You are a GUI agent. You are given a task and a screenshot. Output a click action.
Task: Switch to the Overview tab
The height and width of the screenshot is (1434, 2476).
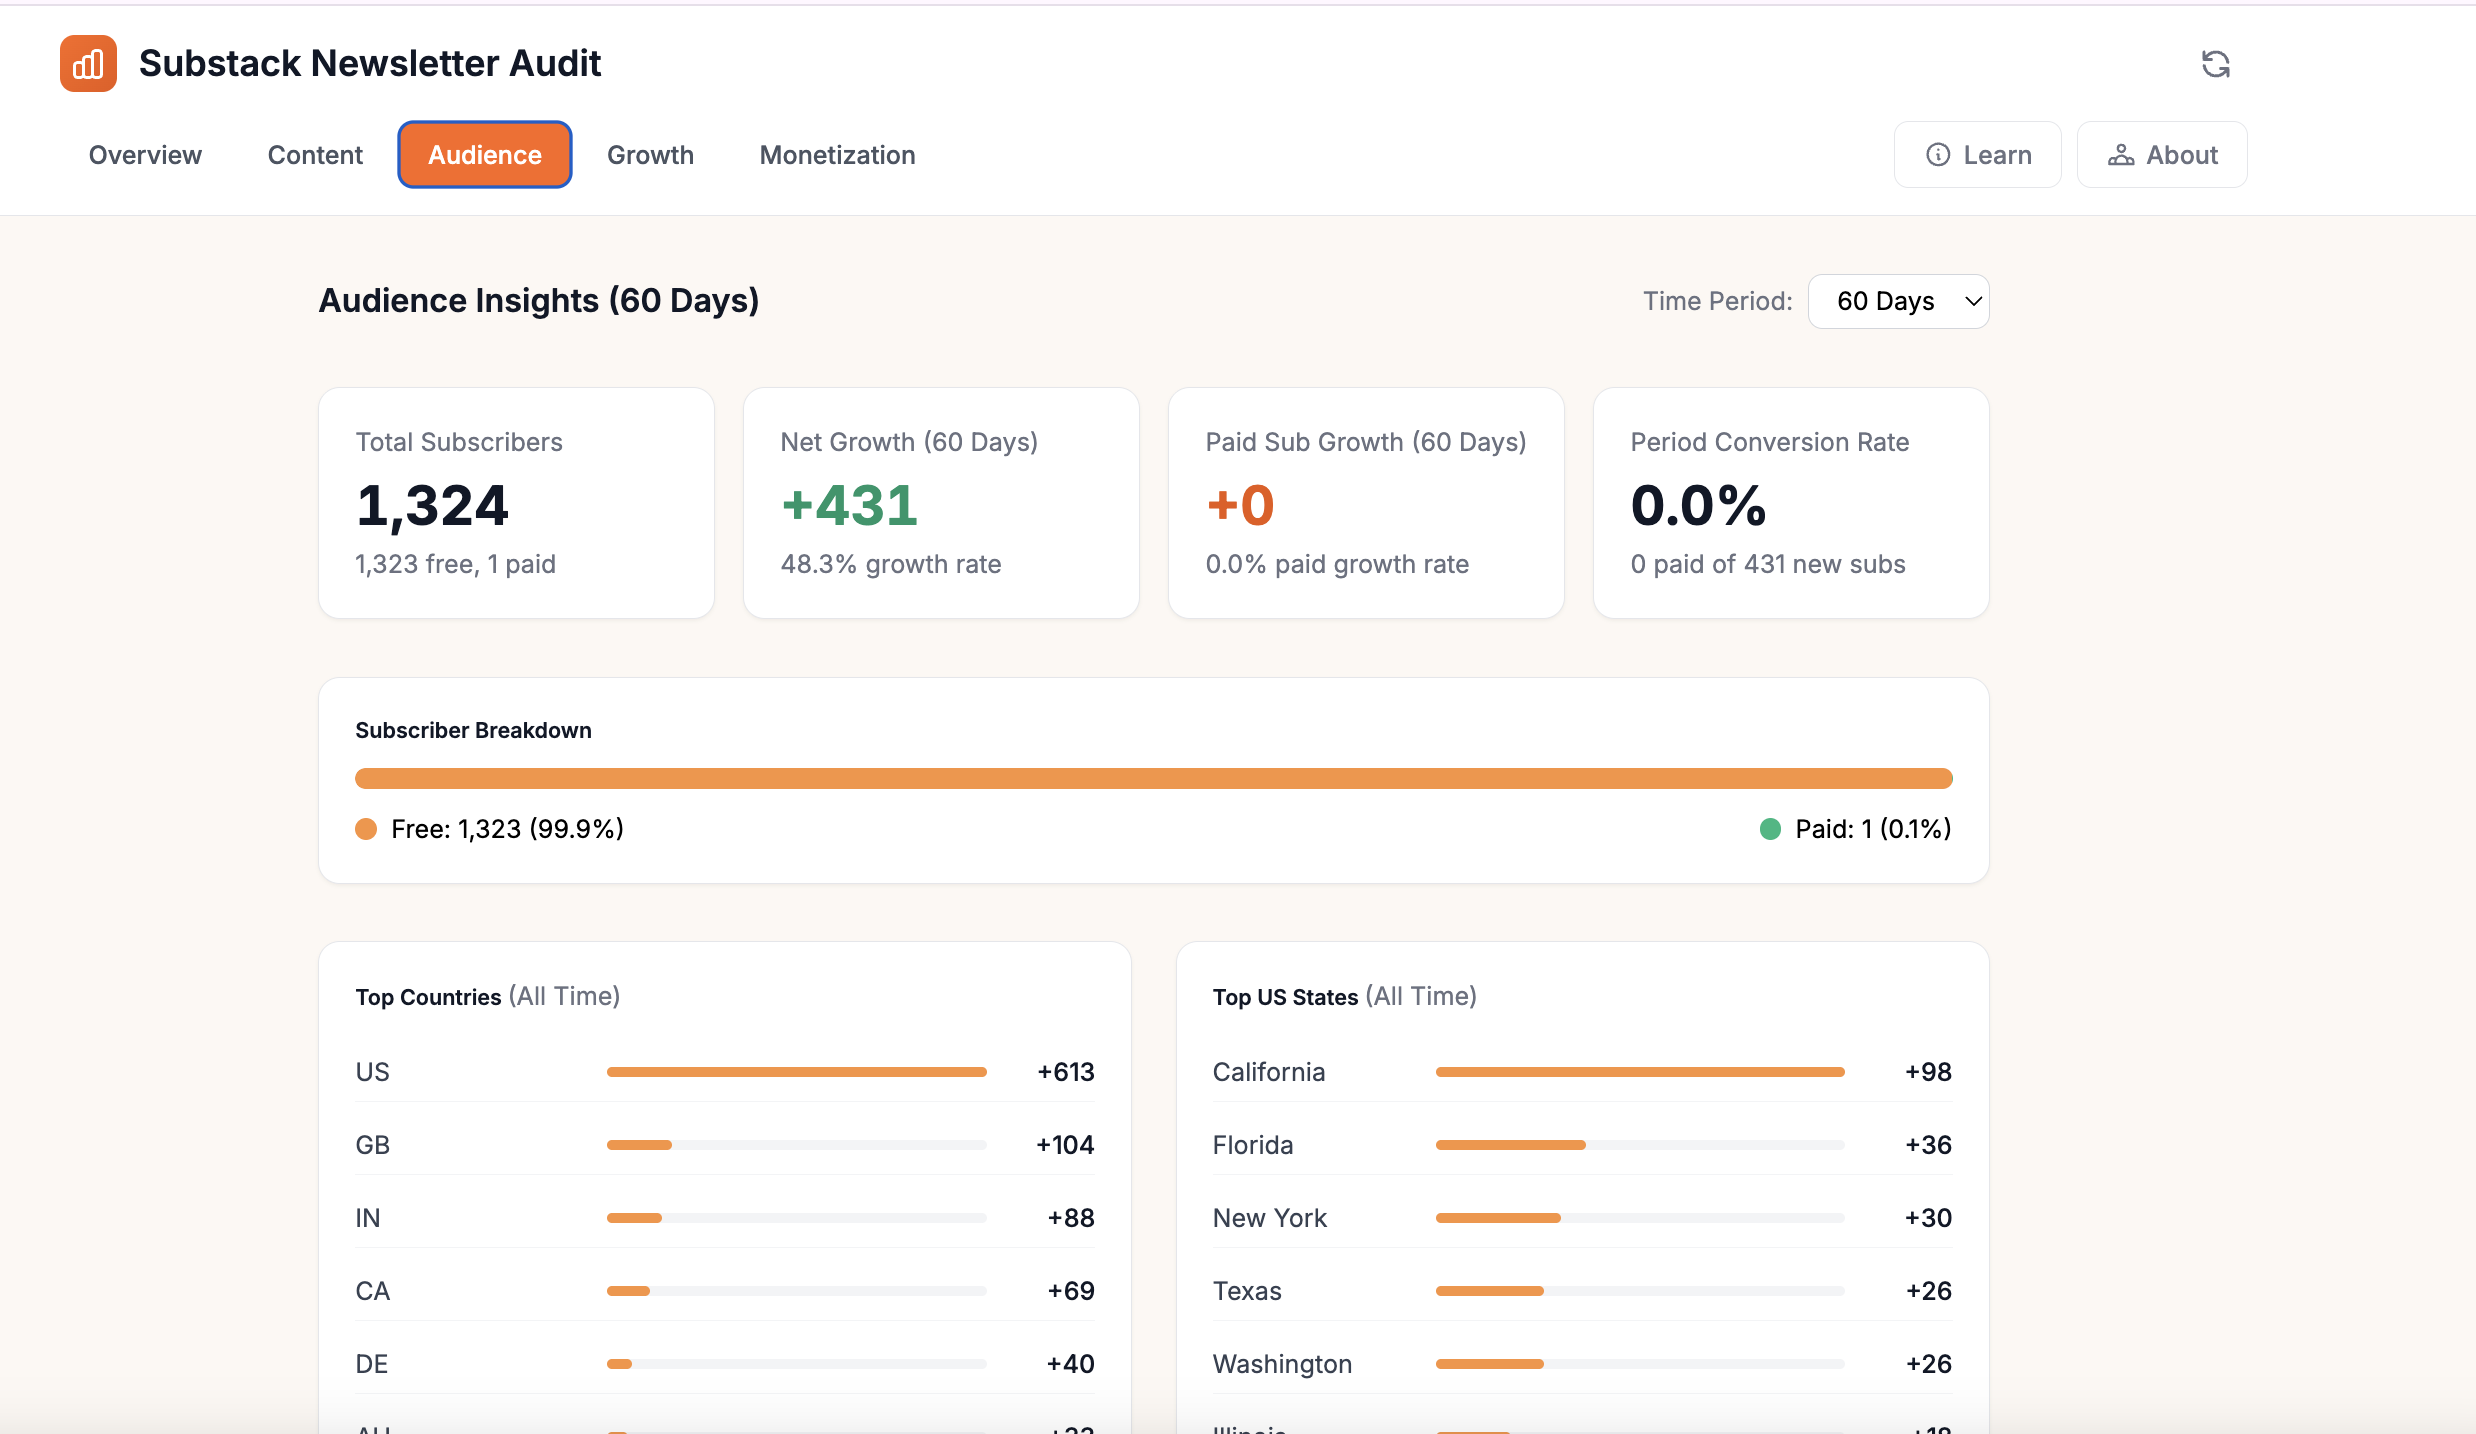point(145,155)
